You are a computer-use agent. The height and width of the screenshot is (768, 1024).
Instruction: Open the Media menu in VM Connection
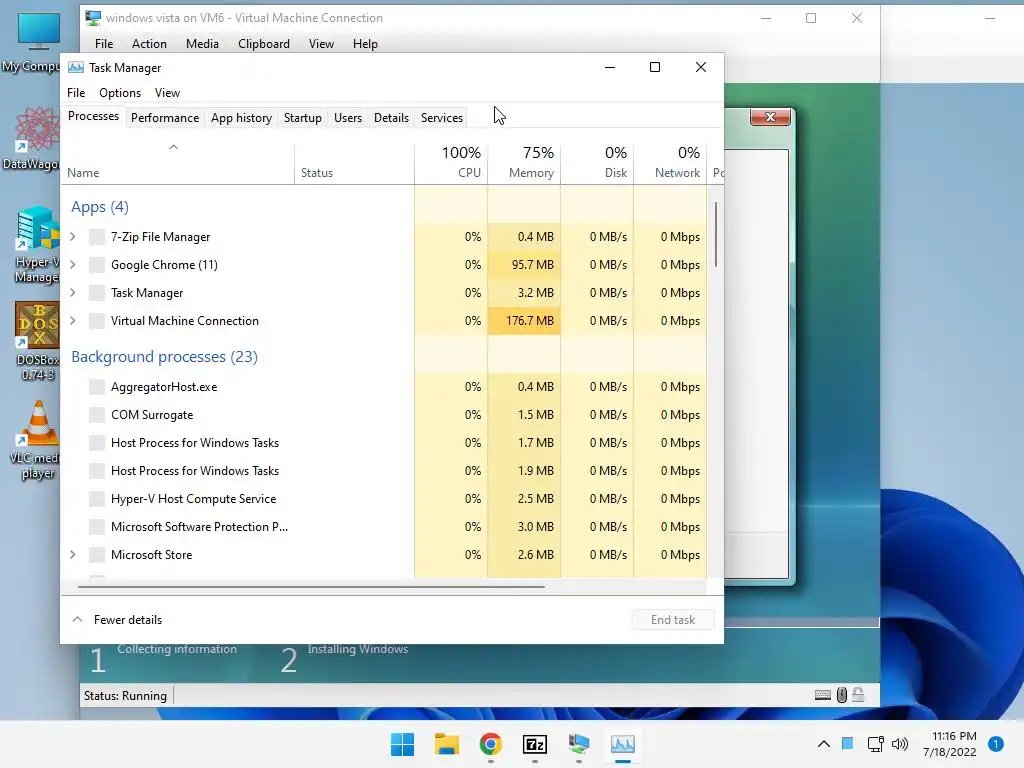[202, 44]
